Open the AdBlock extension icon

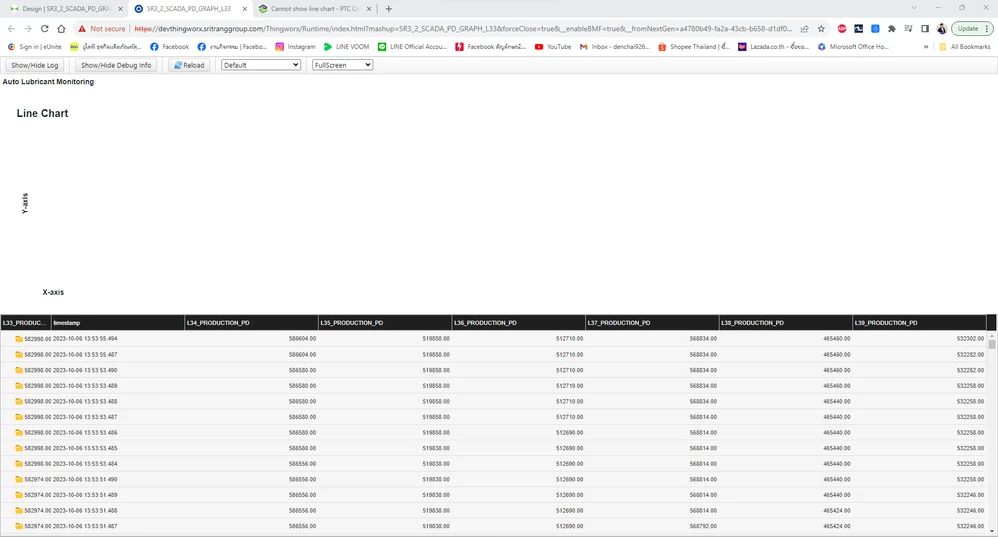coord(842,29)
